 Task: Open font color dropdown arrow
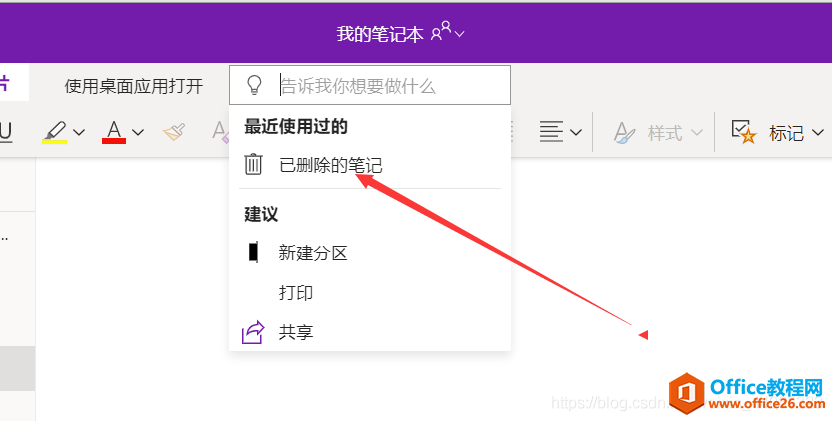click(137, 132)
